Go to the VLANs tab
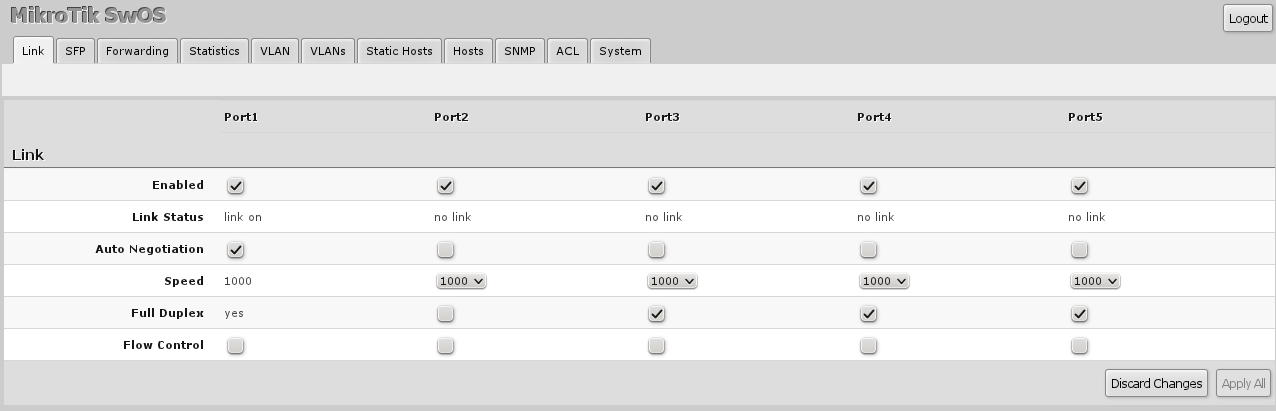Screen dimensions: 1276x411 (x=327, y=51)
